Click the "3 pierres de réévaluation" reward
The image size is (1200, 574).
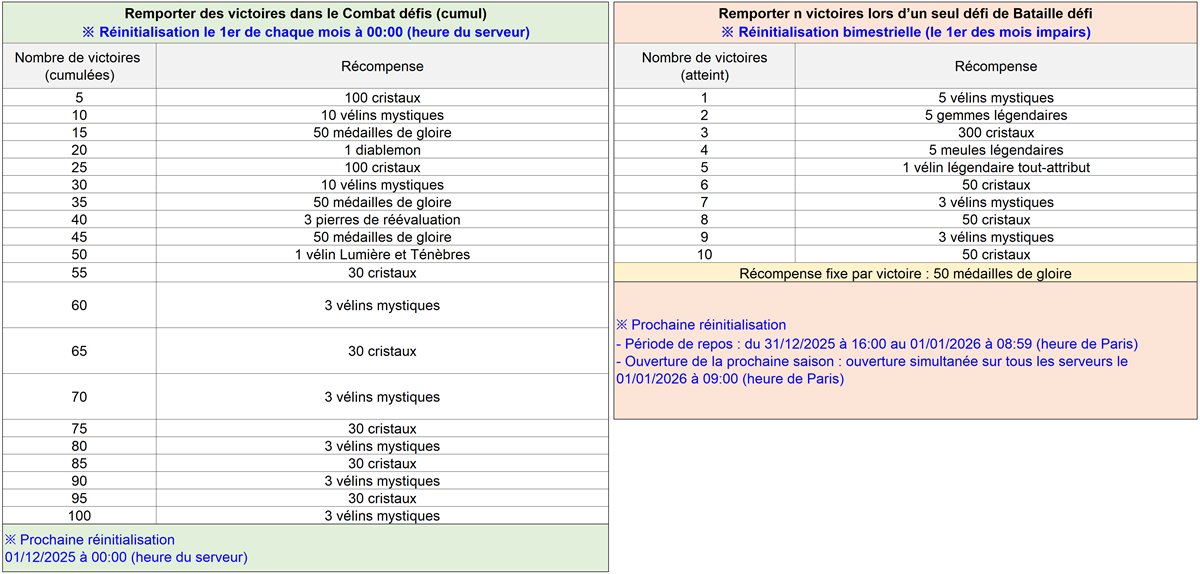tap(382, 220)
